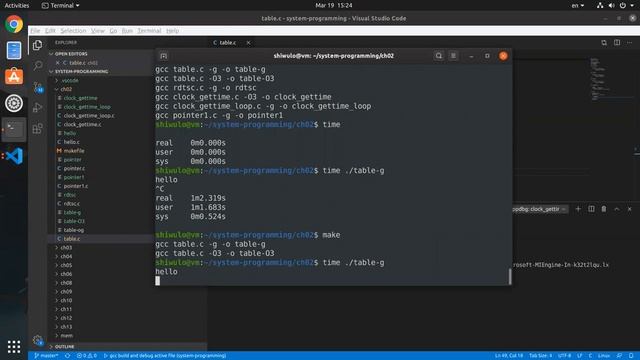This screenshot has height=360, width=640.
Task: Open editor More Actions ellipsis
Action: pyautogui.click(x=629, y=42)
